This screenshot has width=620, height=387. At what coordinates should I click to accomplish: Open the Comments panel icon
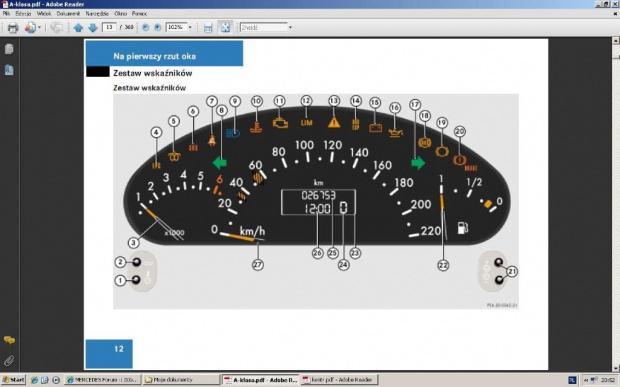(9, 340)
